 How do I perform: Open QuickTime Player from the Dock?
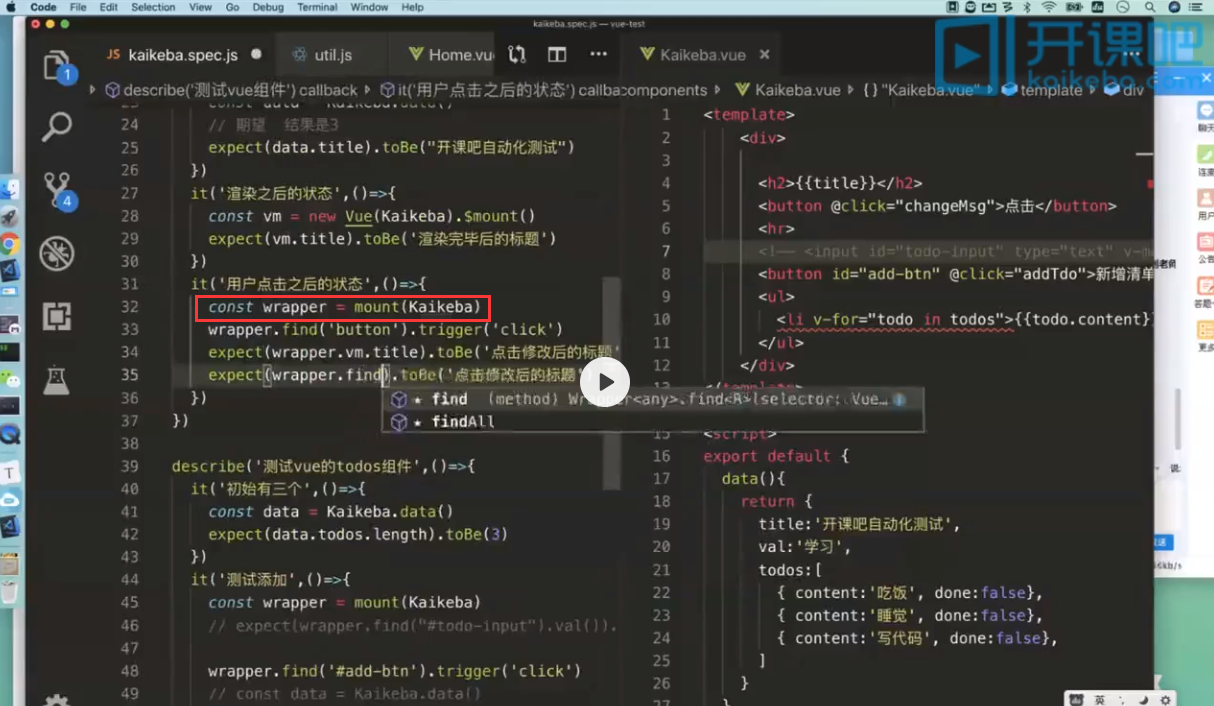(x=10, y=434)
